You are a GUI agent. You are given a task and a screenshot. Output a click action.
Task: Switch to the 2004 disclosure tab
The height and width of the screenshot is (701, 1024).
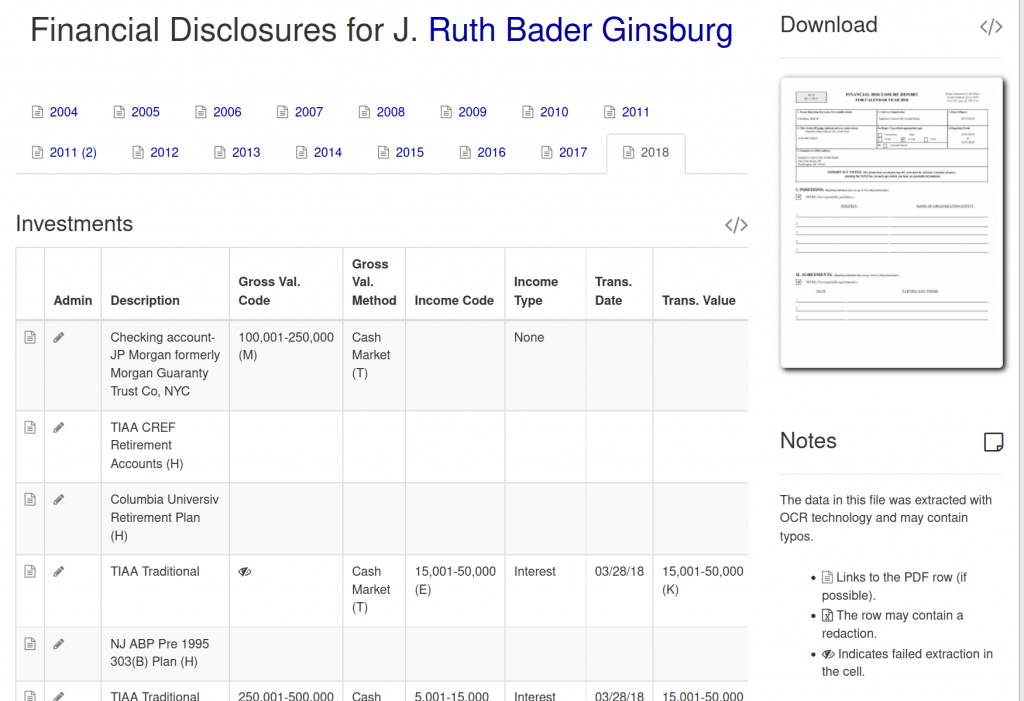(55, 112)
